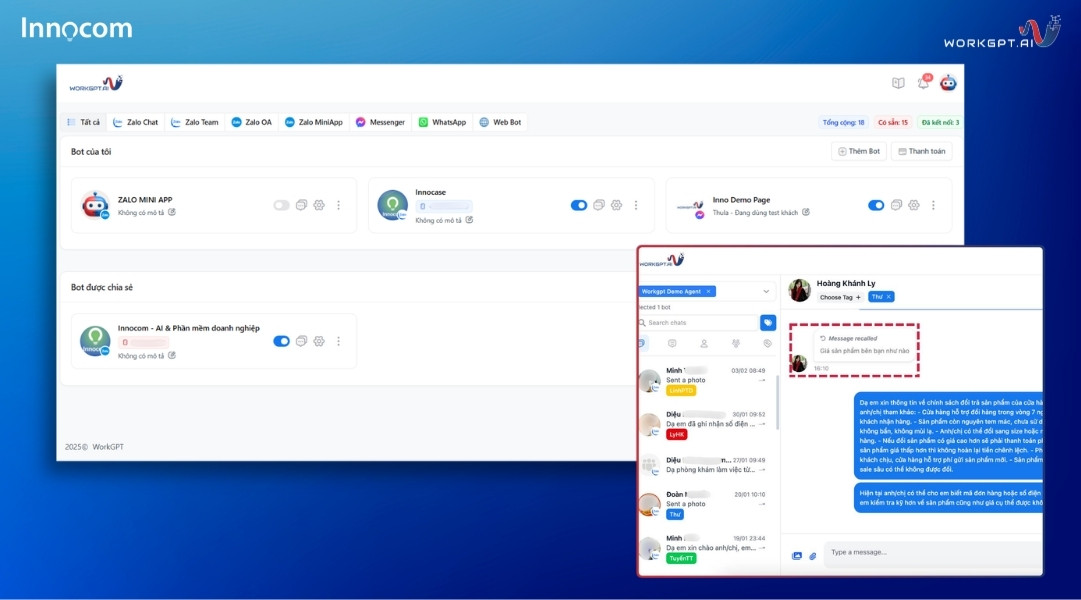Open settings gear for Inno Demo Page
The height and width of the screenshot is (600, 1081).
tap(913, 205)
